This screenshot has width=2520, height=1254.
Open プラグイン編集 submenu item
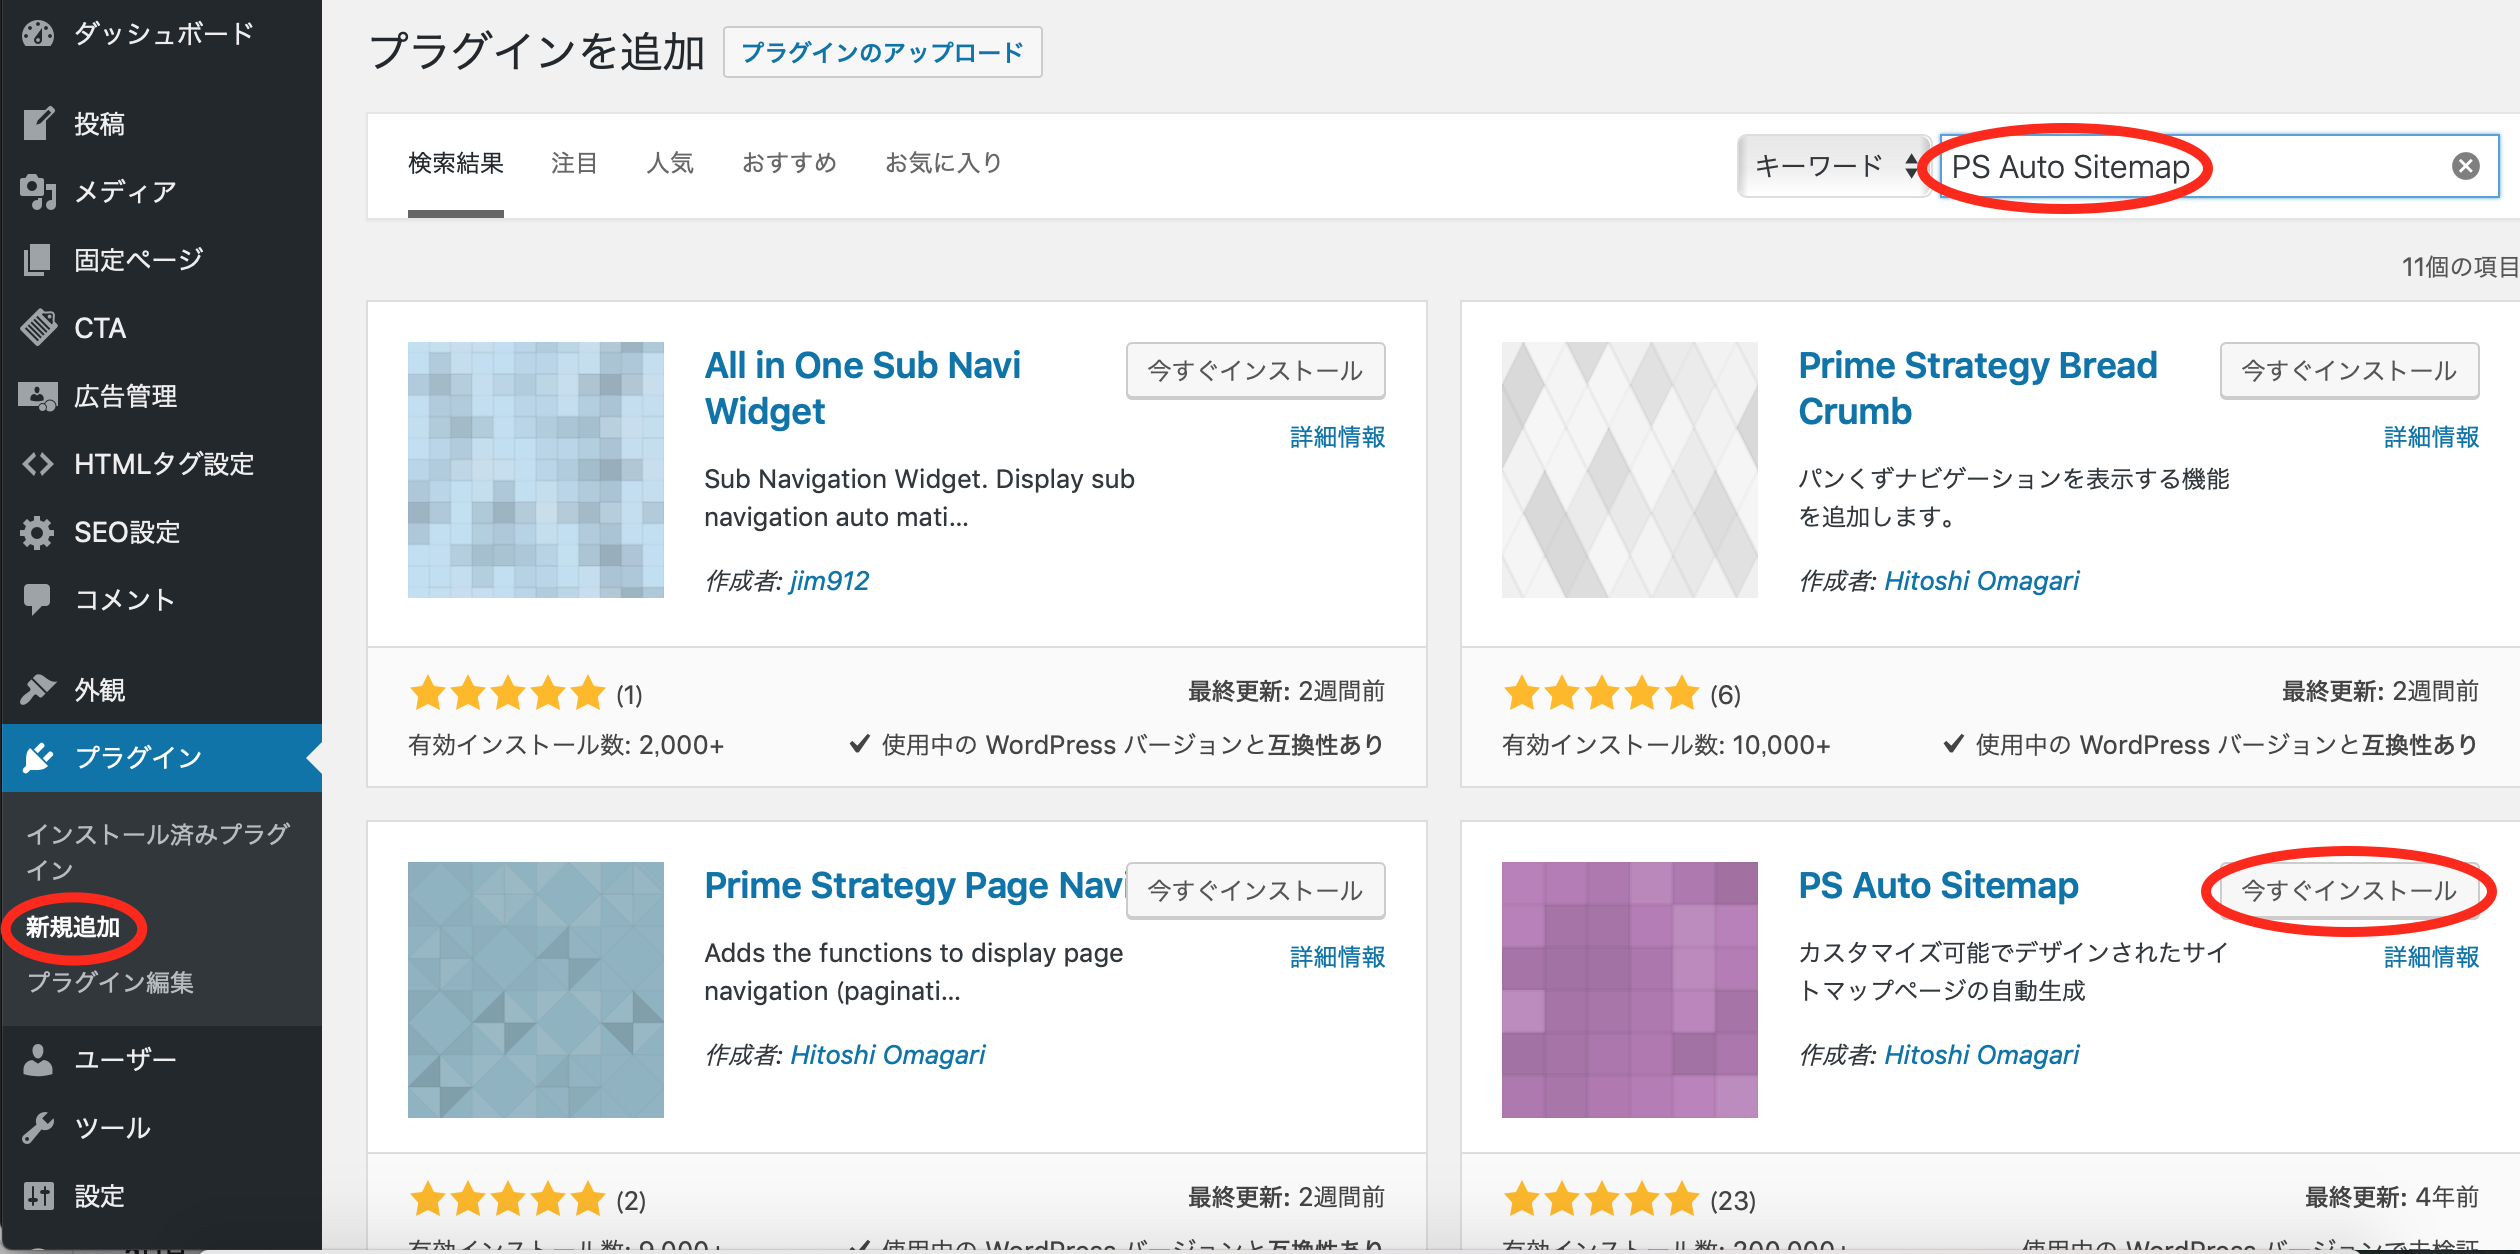click(x=110, y=983)
